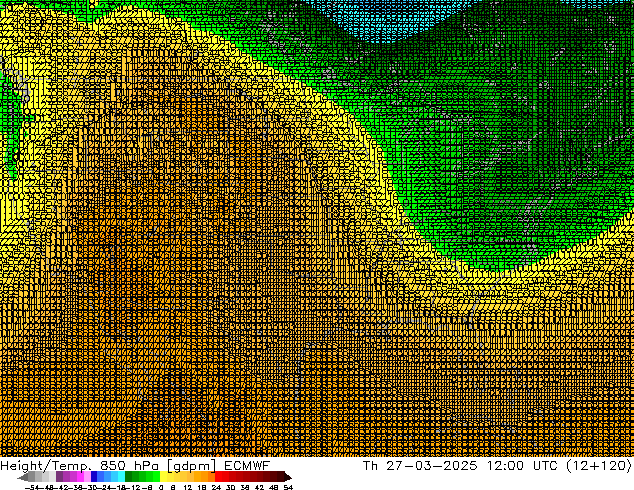The width and height of the screenshot is (634, 490).
Task: Click the "(12+120)" forecast offset
Action: point(599,466)
